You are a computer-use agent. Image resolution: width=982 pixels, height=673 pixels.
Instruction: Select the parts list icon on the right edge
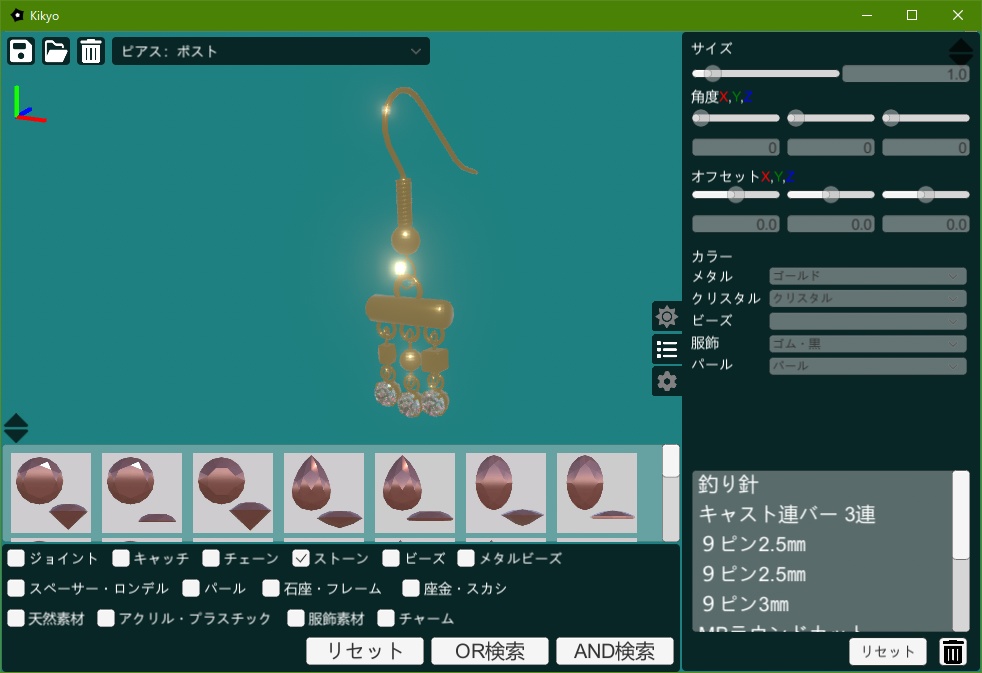click(667, 349)
